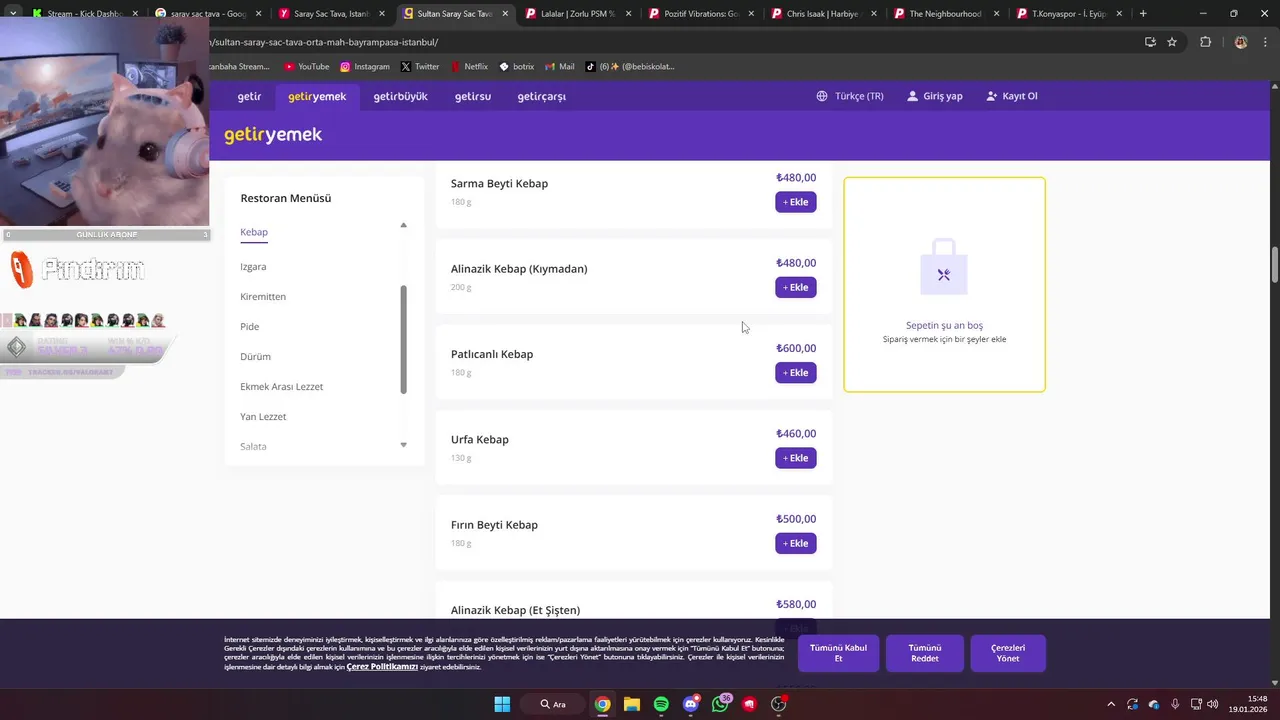Open the Chrome profile avatar
Screen dimensions: 1280x720
point(1241,42)
